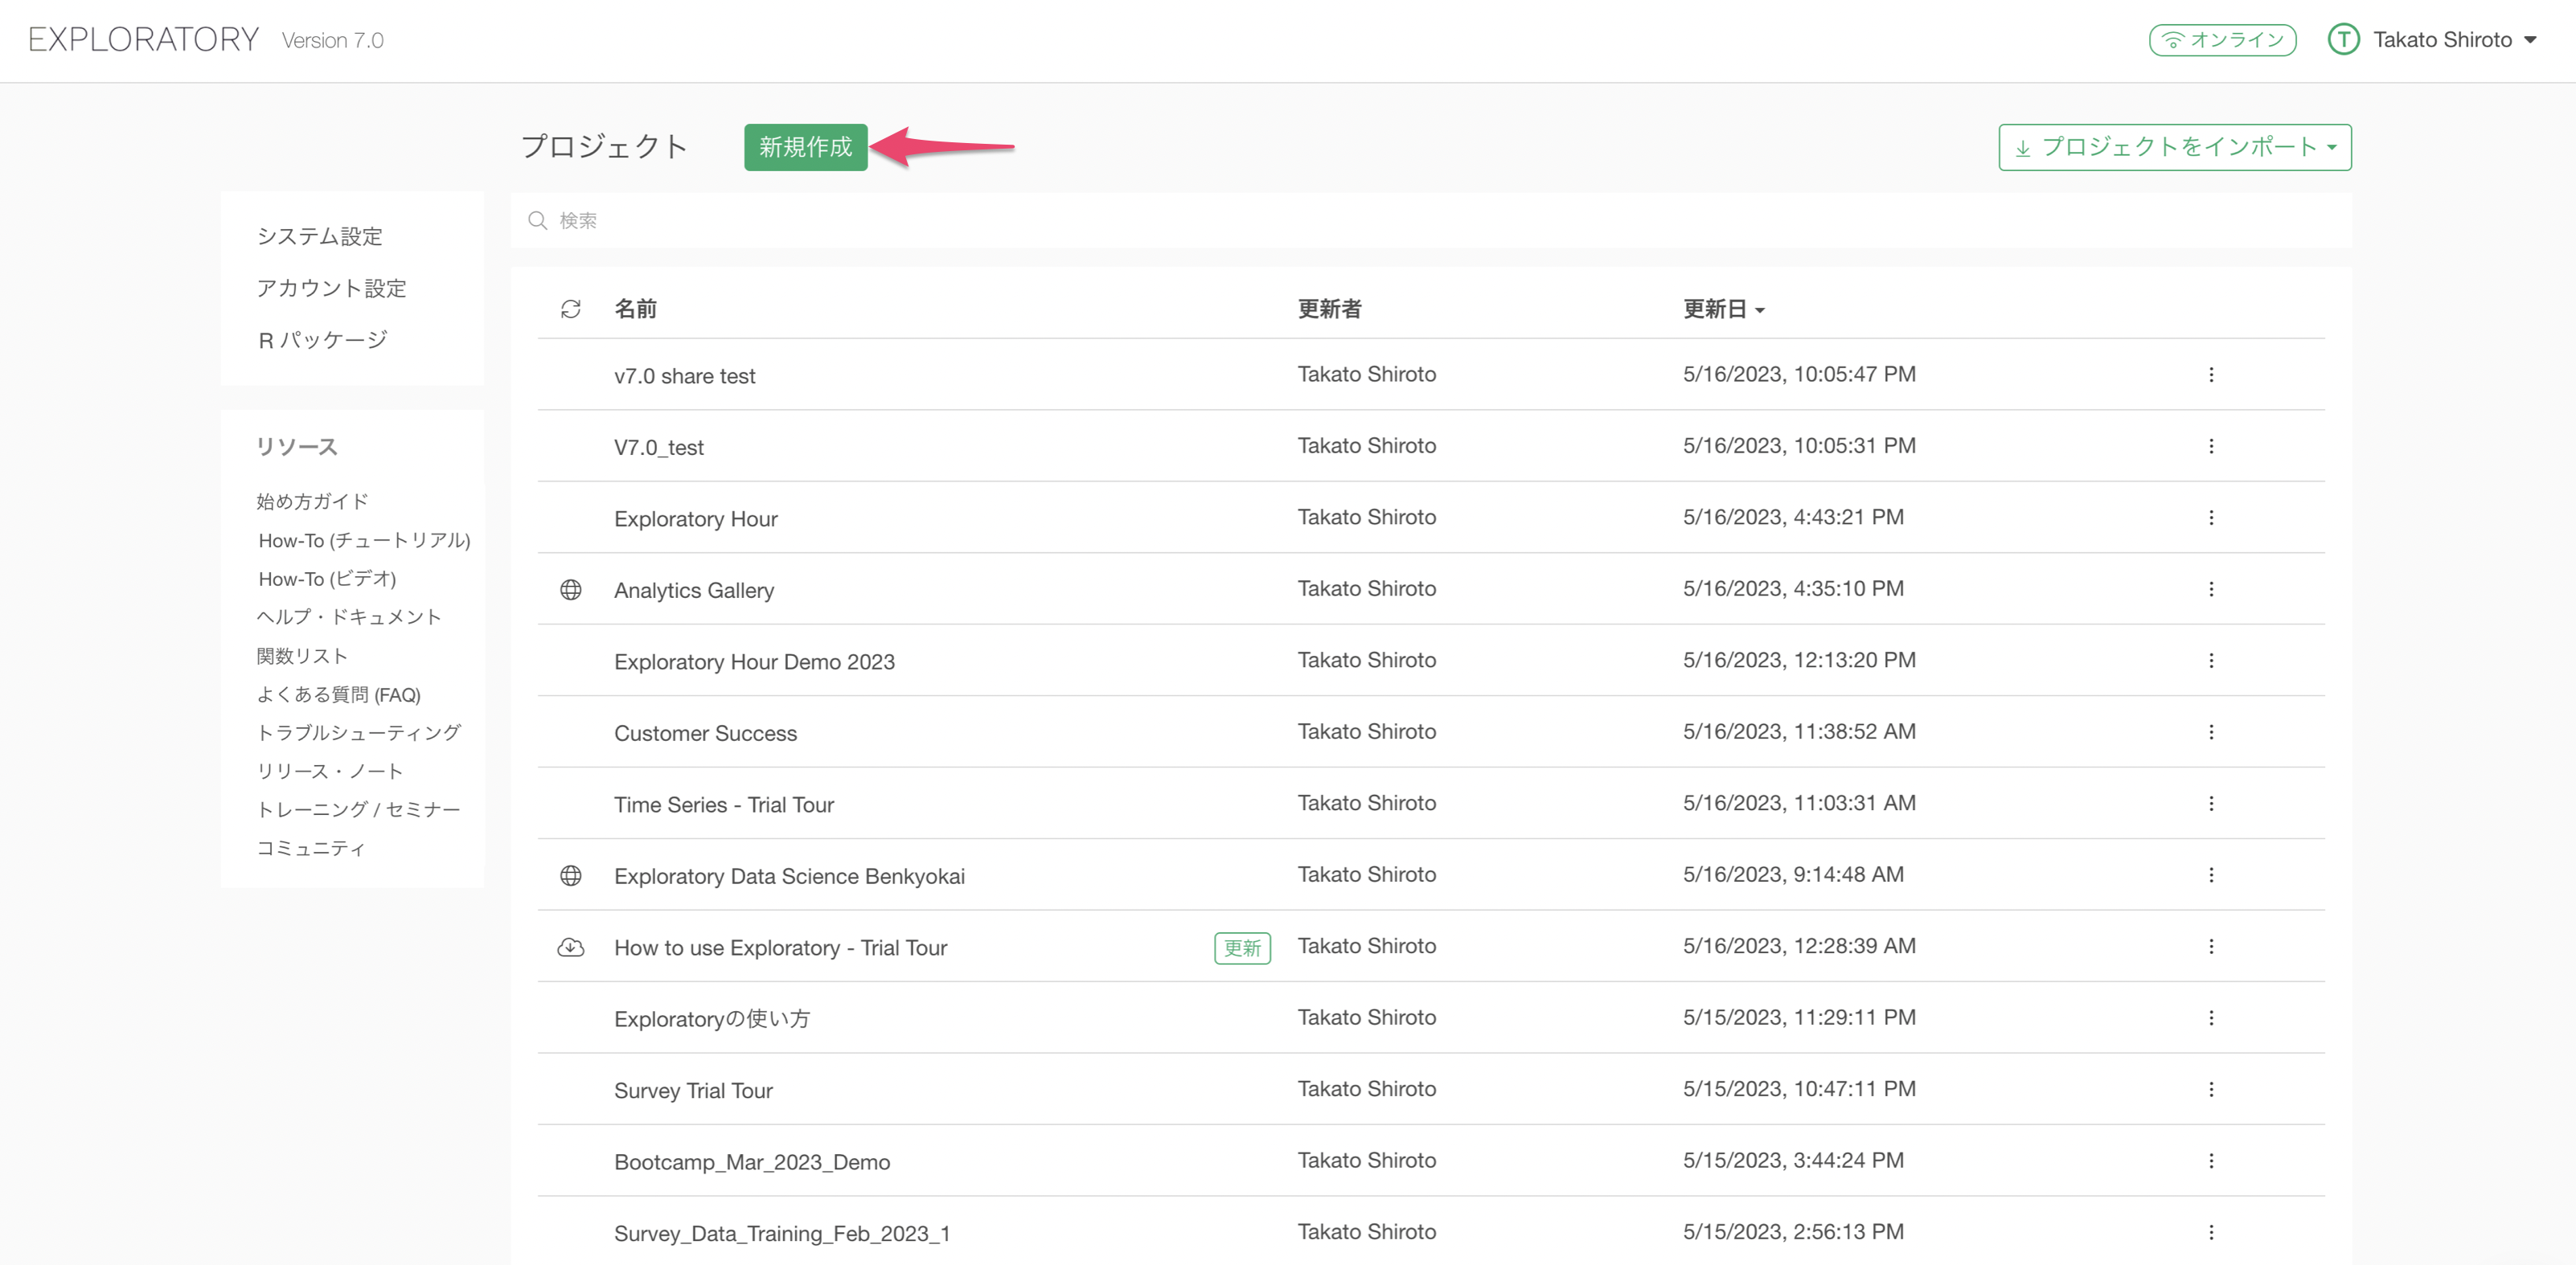2576x1265 pixels.
Task: Open Time Series - Trial Tour project
Action: 723,805
